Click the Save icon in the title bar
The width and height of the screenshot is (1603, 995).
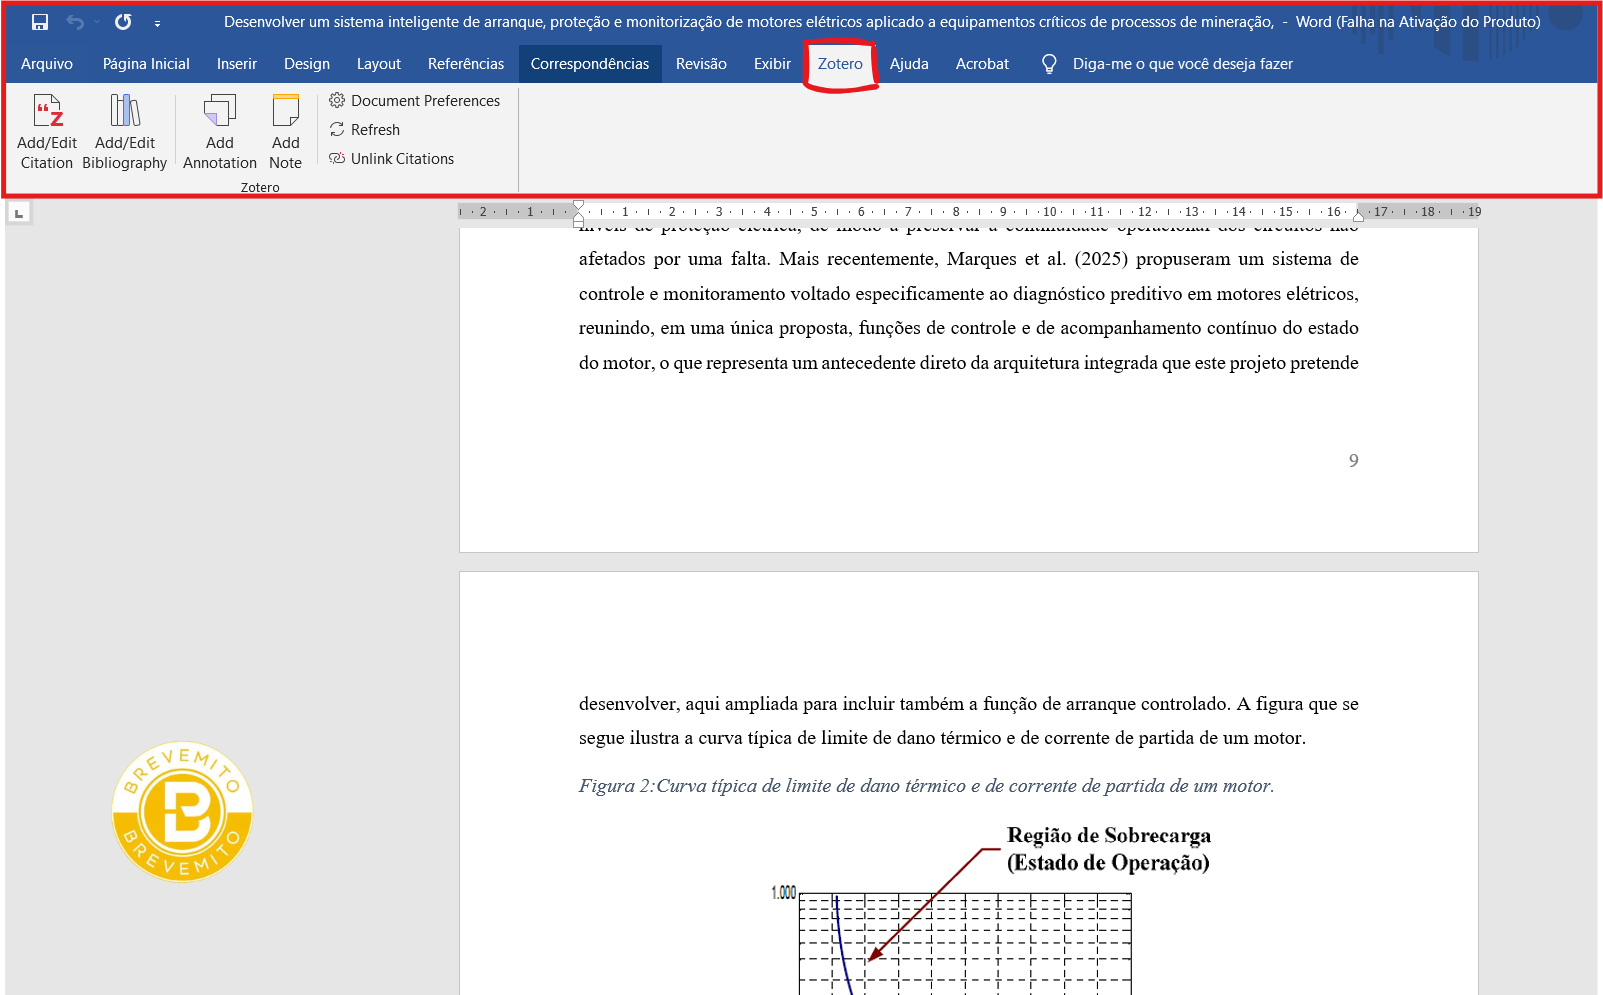[40, 22]
